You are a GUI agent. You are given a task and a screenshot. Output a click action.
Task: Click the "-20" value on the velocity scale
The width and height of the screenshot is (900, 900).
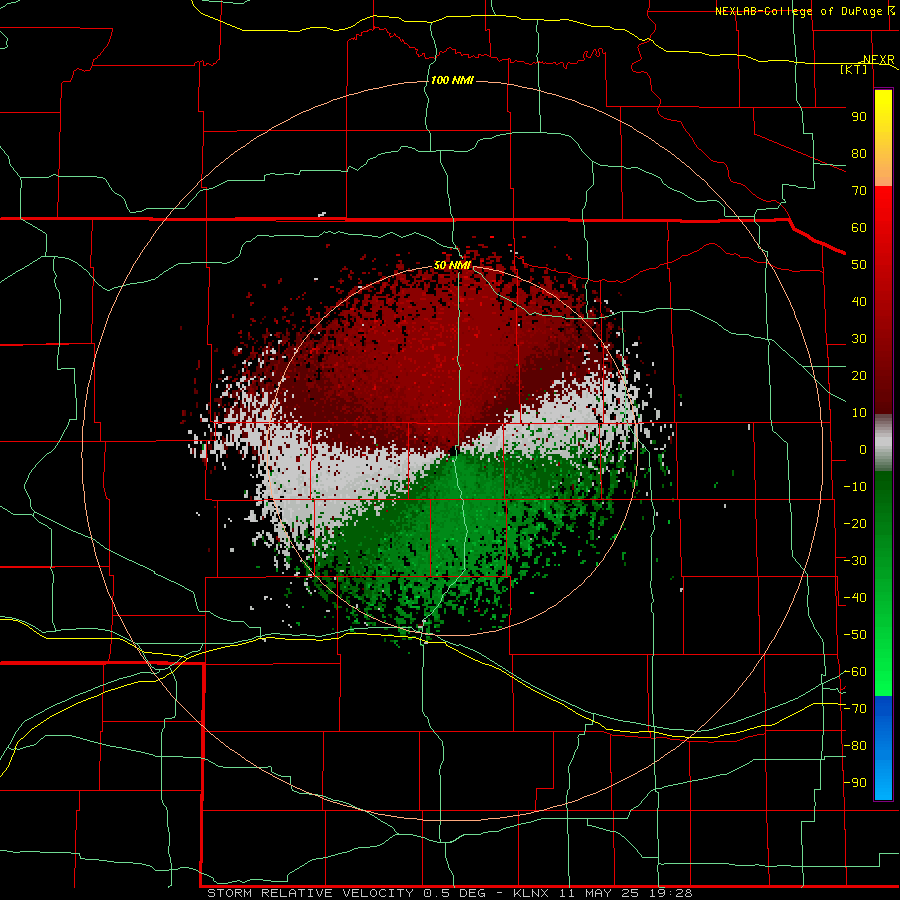click(855, 523)
